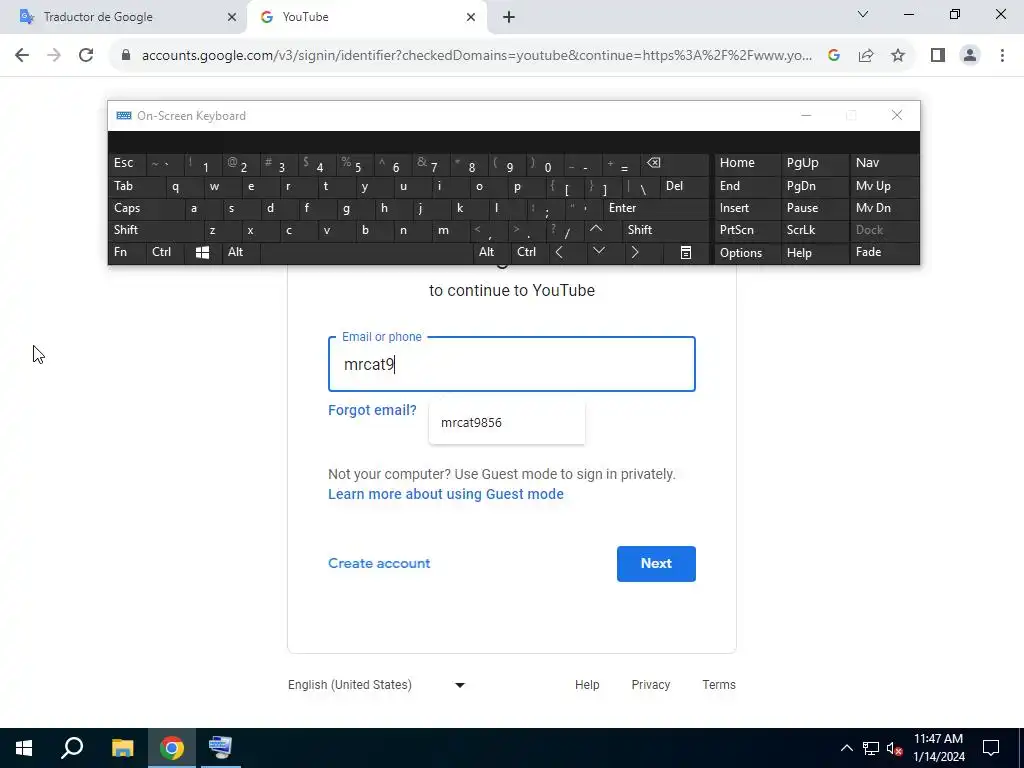Click the Create account link
This screenshot has height=768, width=1024.
379,563
